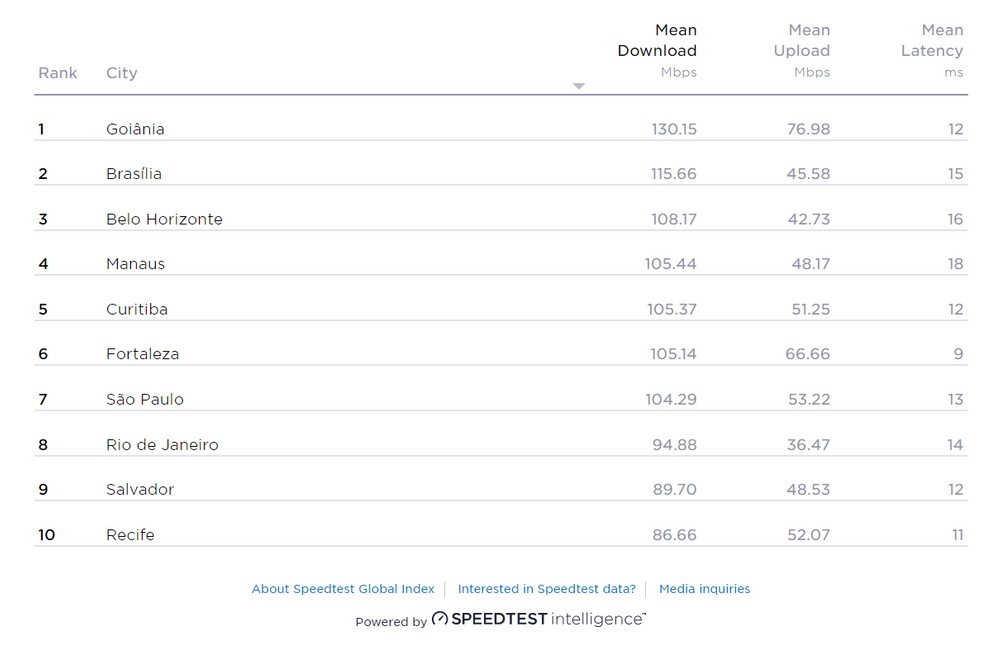The height and width of the screenshot is (645, 1000).
Task: Select Fortaleza from the city list
Action: point(143,354)
